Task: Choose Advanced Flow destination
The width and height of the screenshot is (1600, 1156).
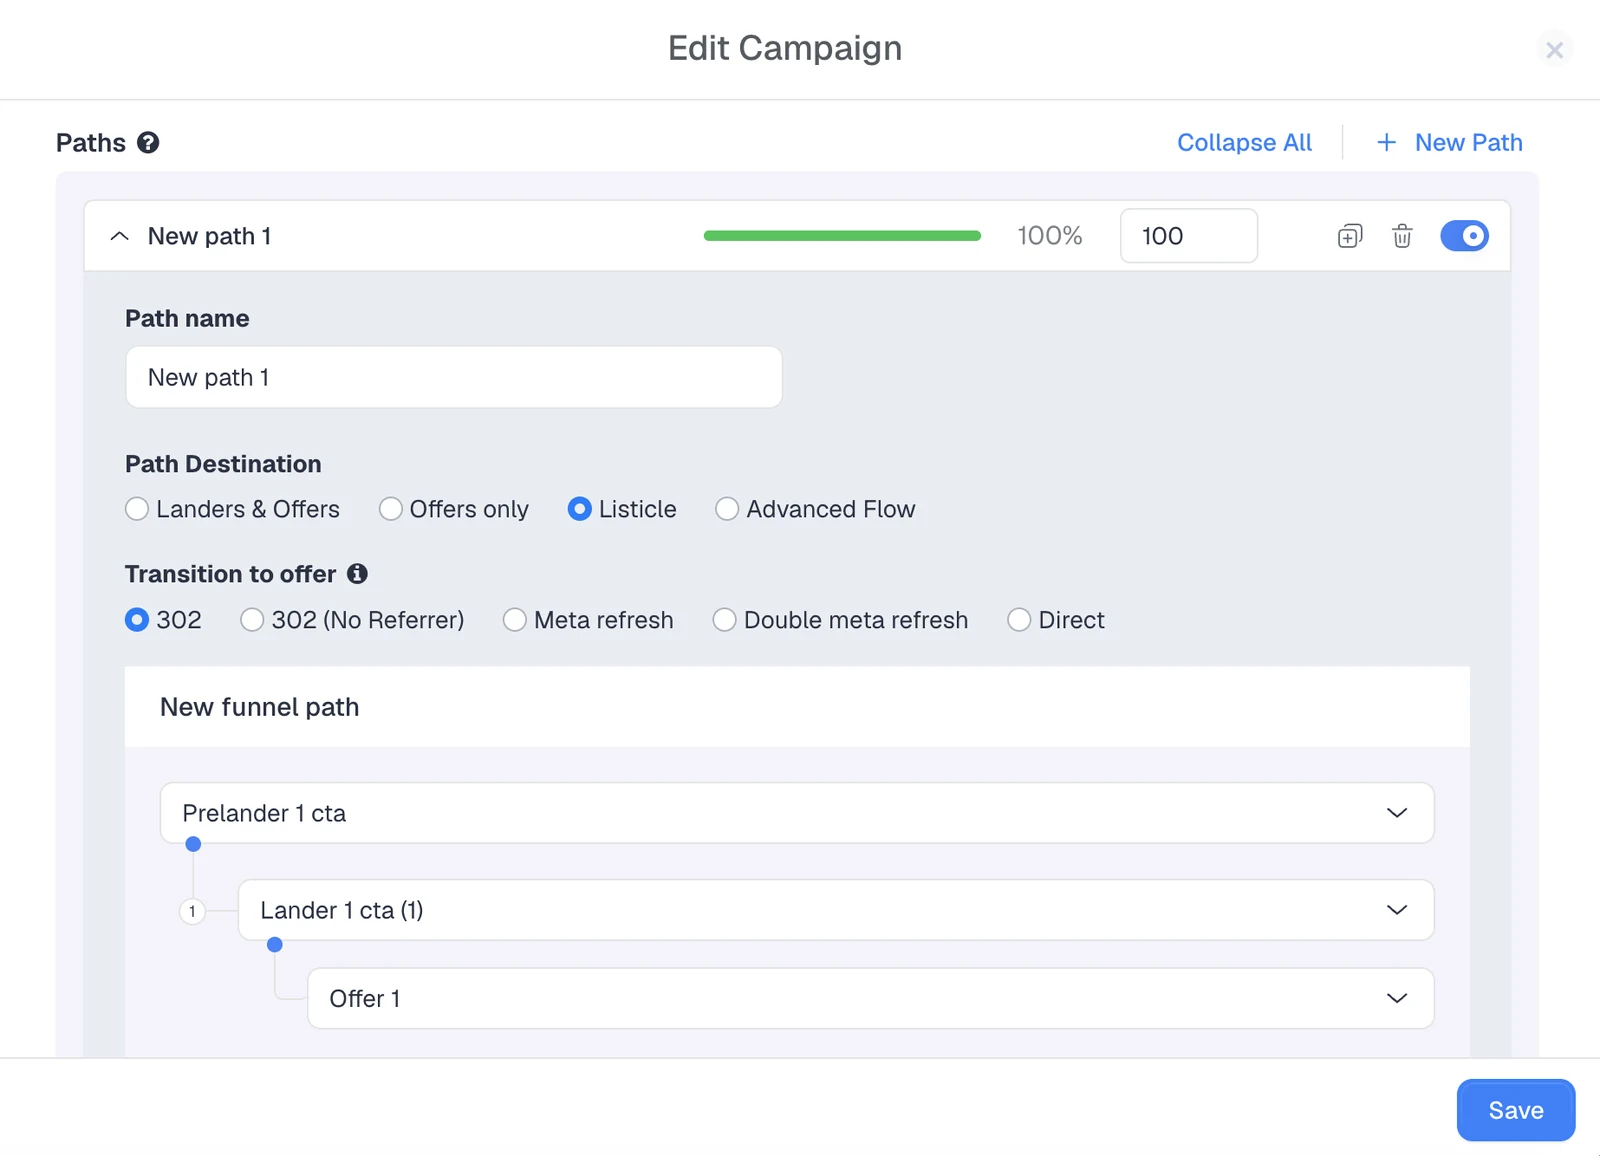Action: pos(727,509)
